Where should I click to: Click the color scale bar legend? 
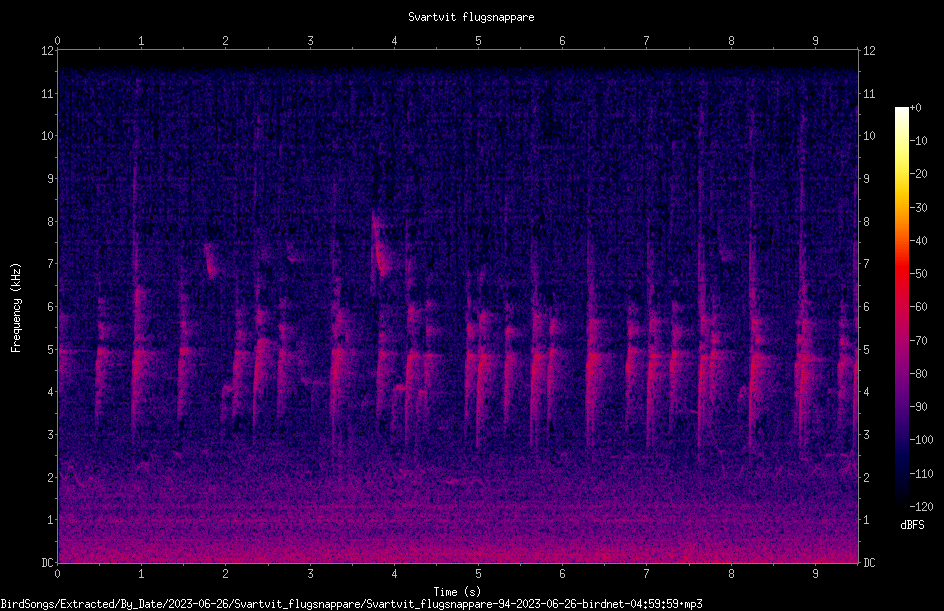(901, 307)
